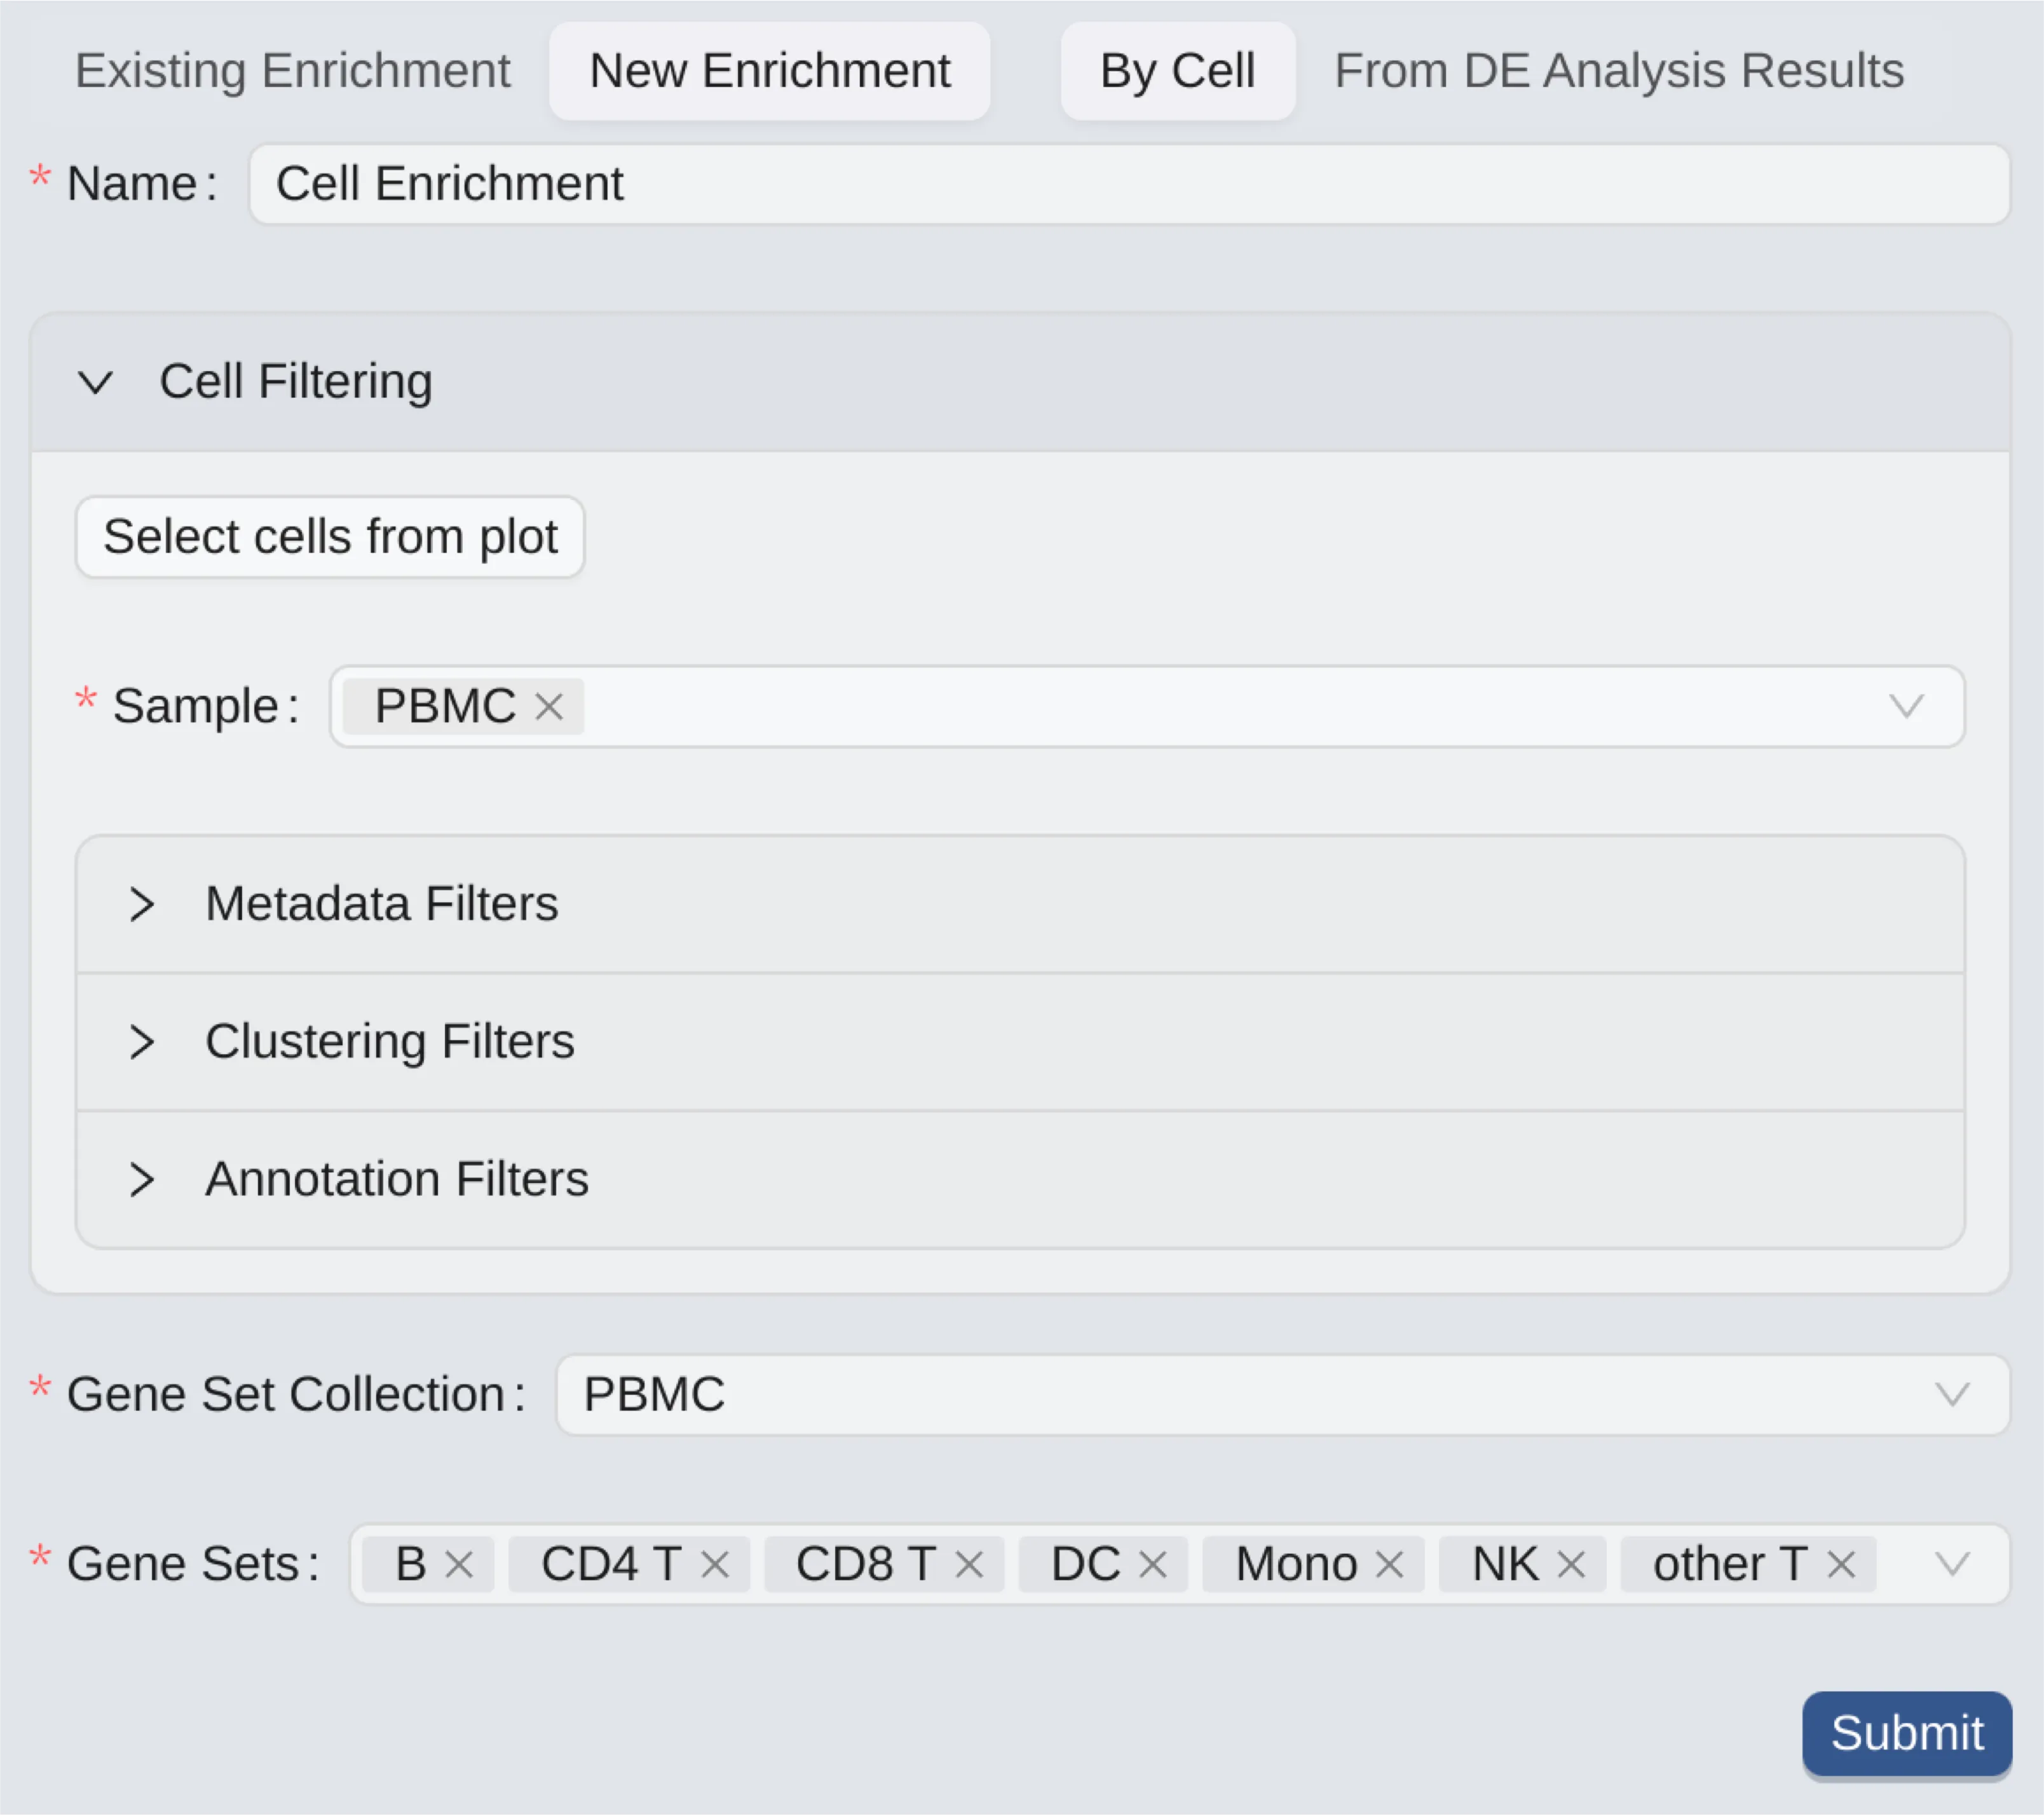Remove the other T gene set tag
The height and width of the screenshot is (1816, 2044).
(x=1841, y=1563)
